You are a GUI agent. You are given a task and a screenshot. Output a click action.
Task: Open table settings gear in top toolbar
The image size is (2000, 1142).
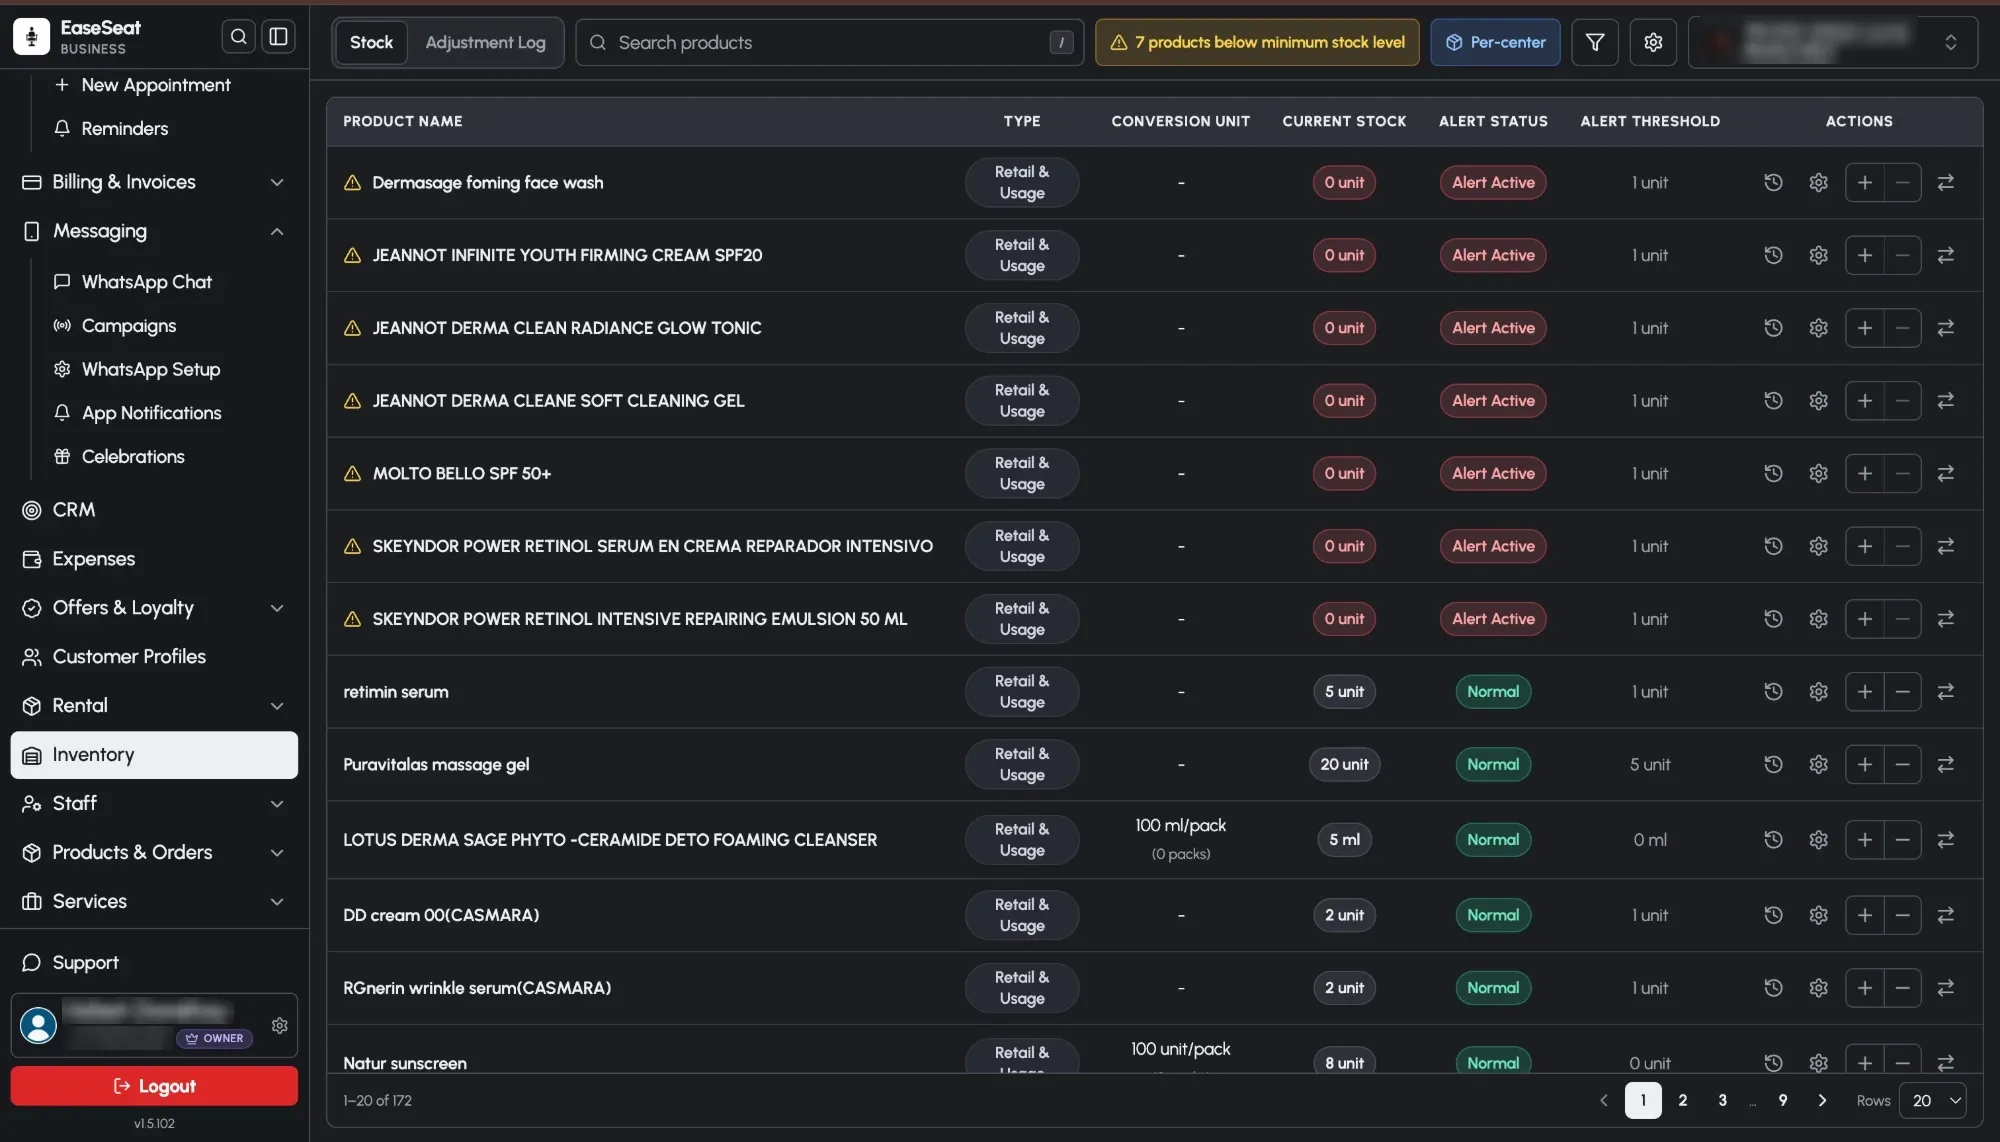point(1653,42)
